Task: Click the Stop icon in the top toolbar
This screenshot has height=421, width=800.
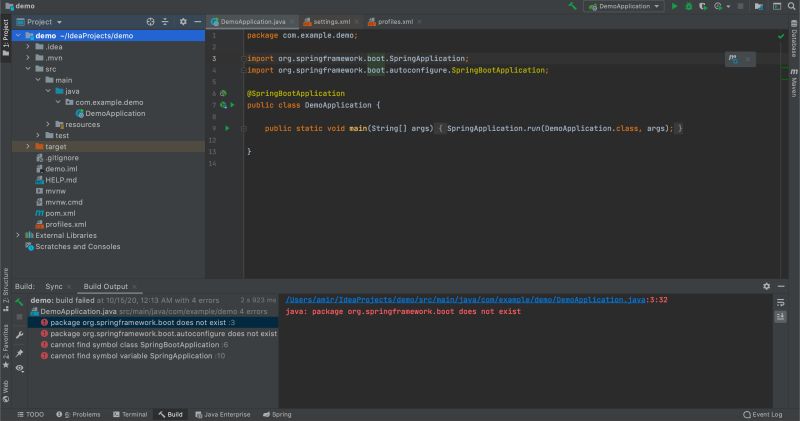Action: pyautogui.click(x=740, y=6)
